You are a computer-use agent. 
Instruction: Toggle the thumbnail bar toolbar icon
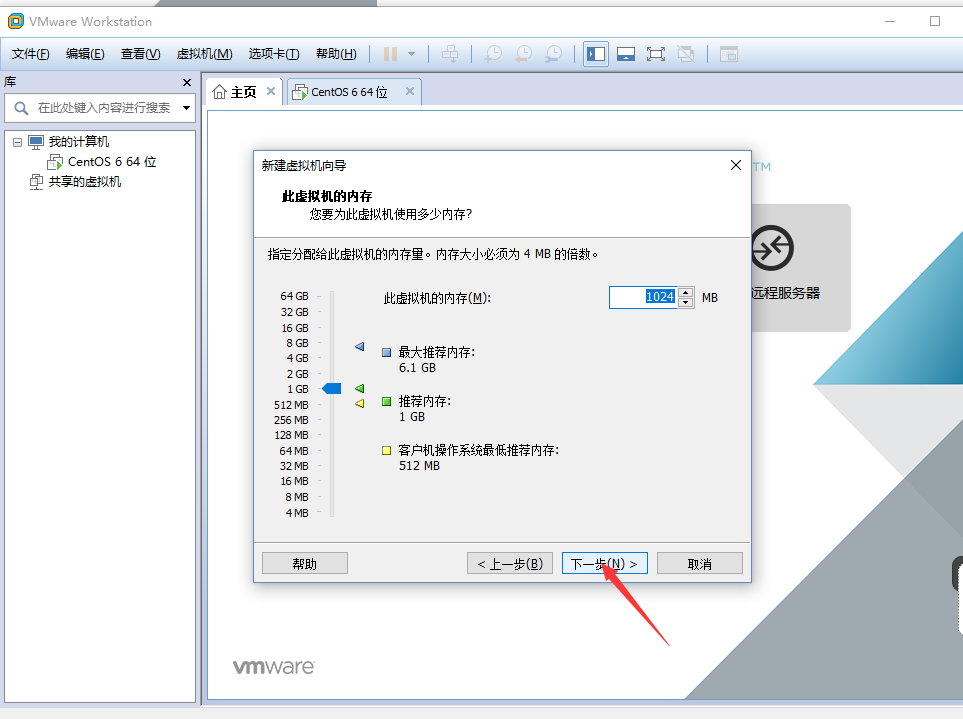(626, 54)
